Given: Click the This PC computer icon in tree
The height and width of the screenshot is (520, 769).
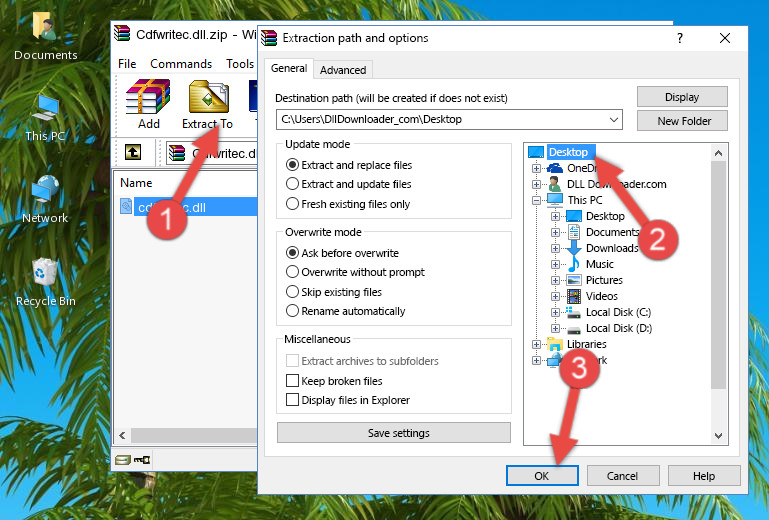Looking at the screenshot, I should click(555, 200).
